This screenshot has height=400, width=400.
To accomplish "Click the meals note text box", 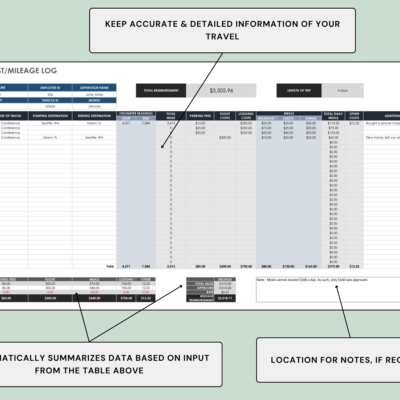I will [x=328, y=290].
